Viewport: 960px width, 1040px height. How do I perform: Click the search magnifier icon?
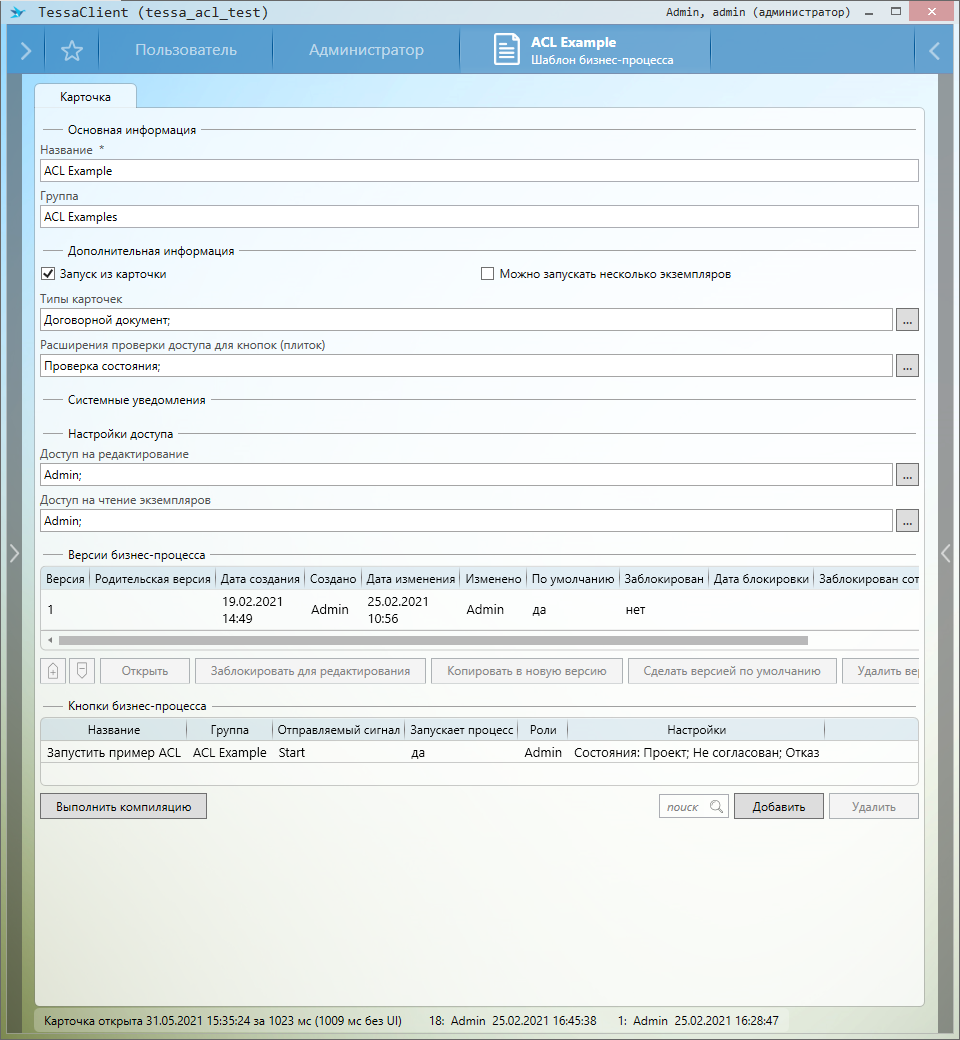(716, 806)
